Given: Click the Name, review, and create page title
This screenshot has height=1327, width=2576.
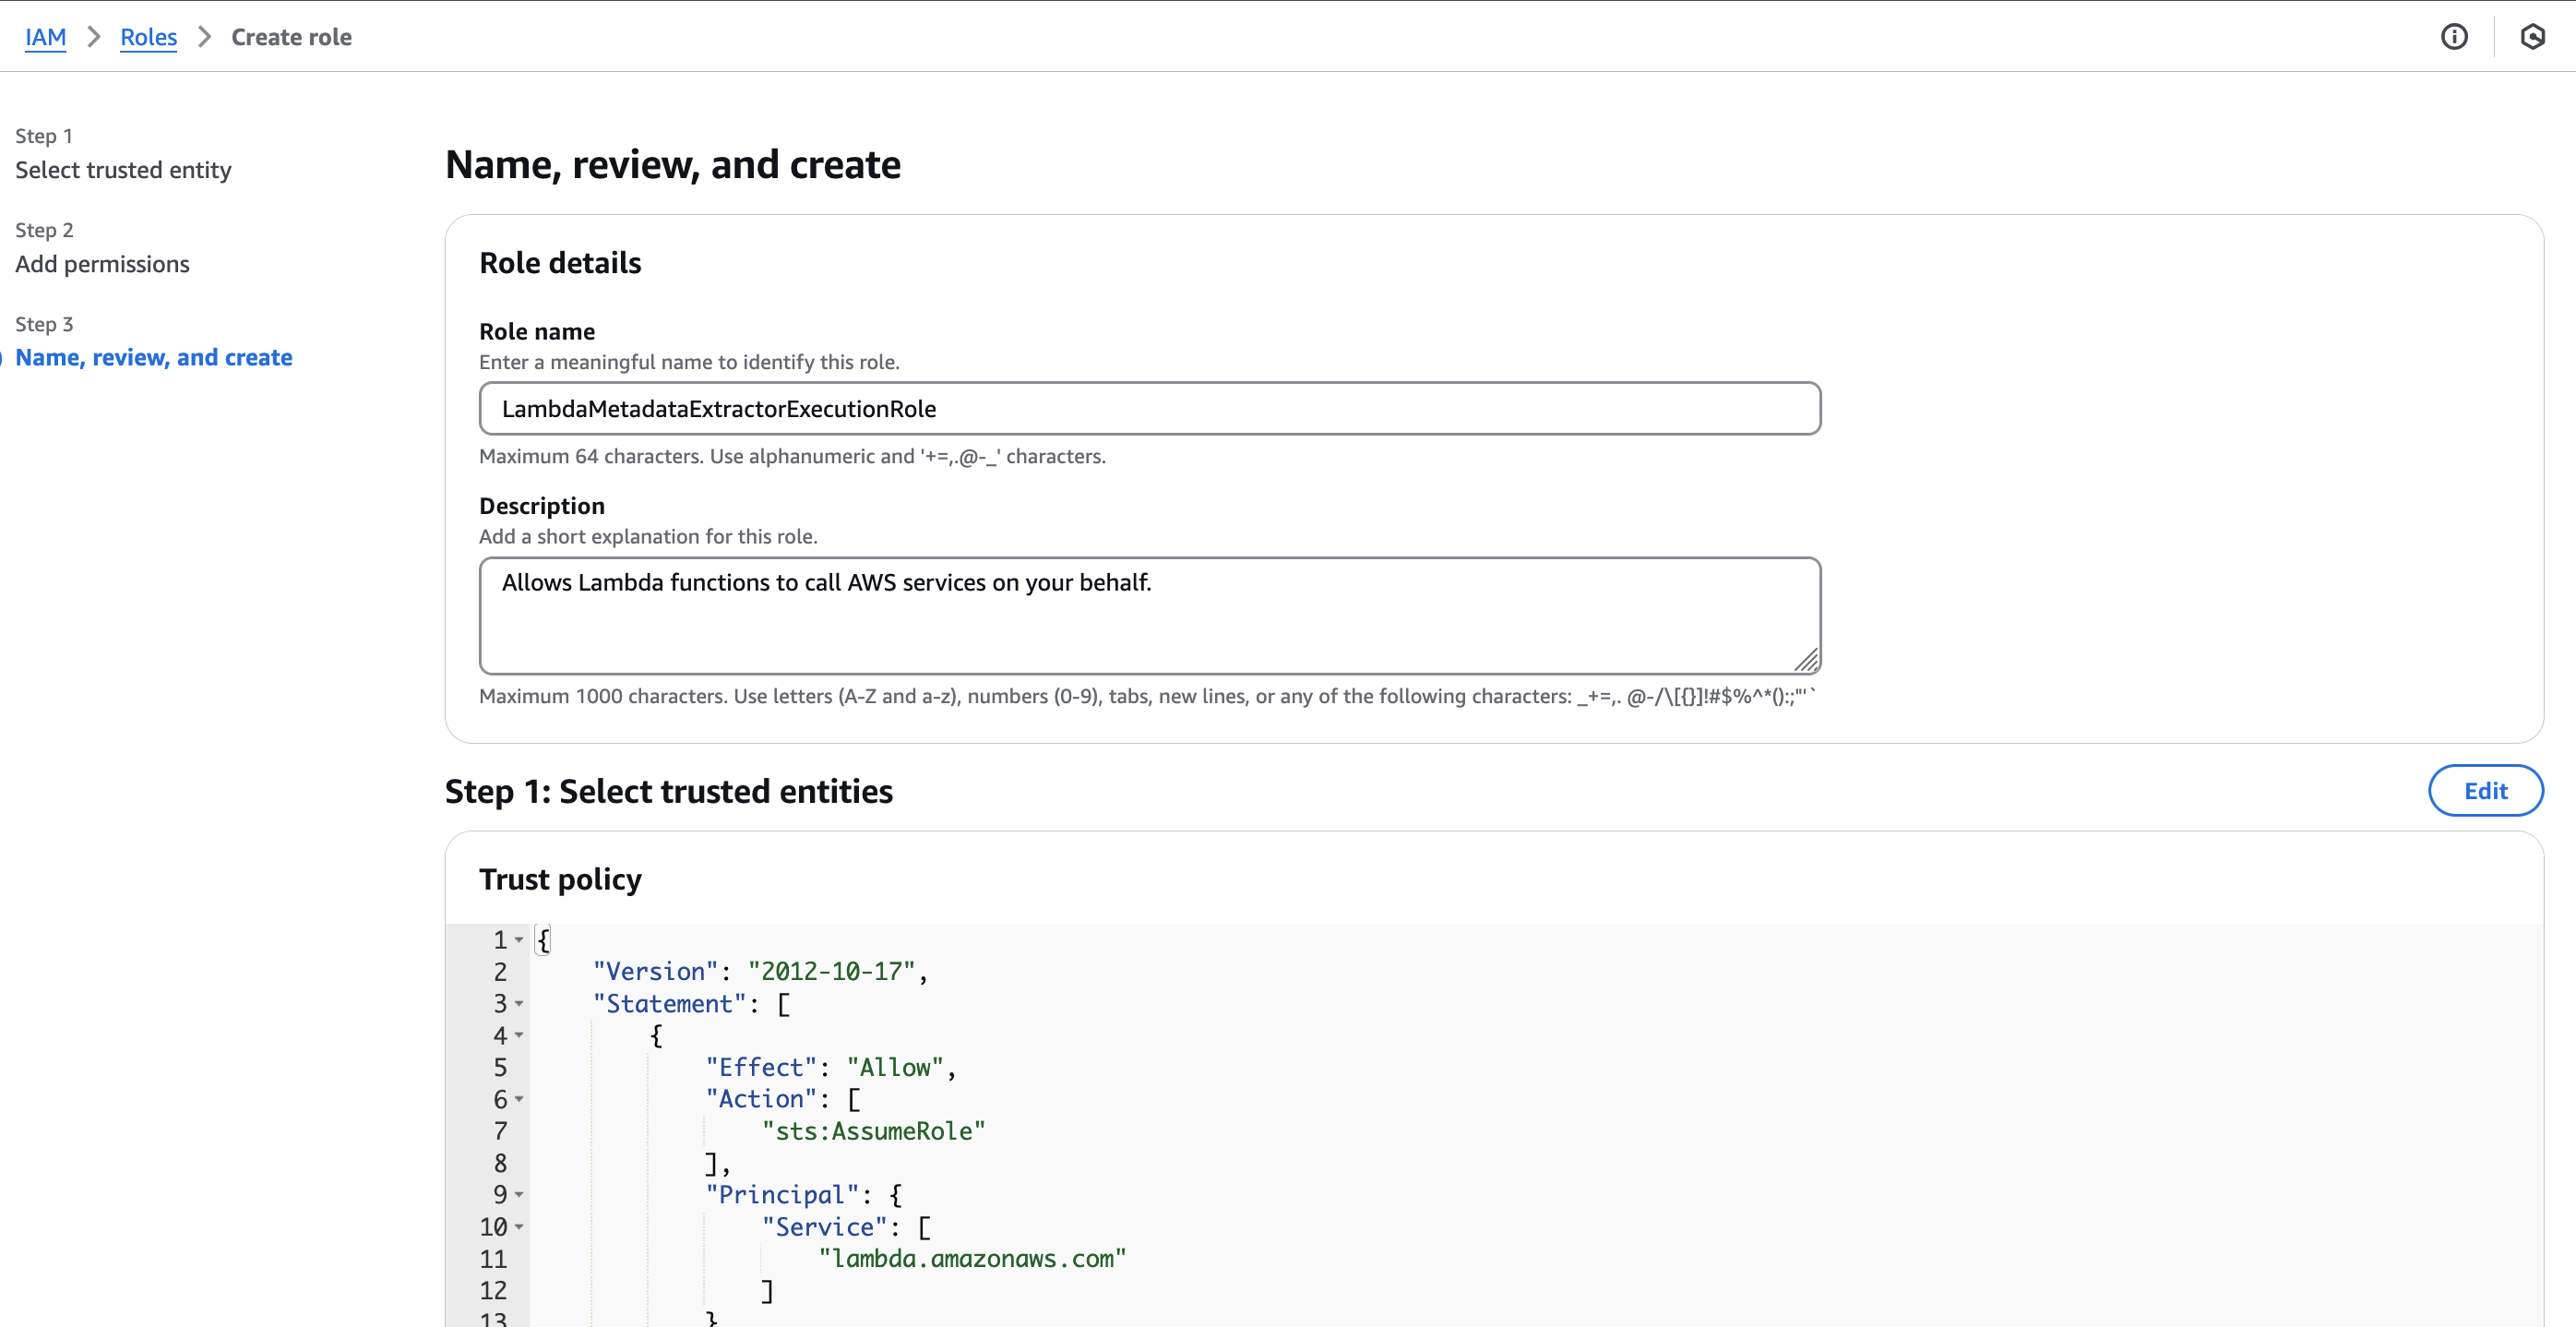Looking at the screenshot, I should click(673, 164).
